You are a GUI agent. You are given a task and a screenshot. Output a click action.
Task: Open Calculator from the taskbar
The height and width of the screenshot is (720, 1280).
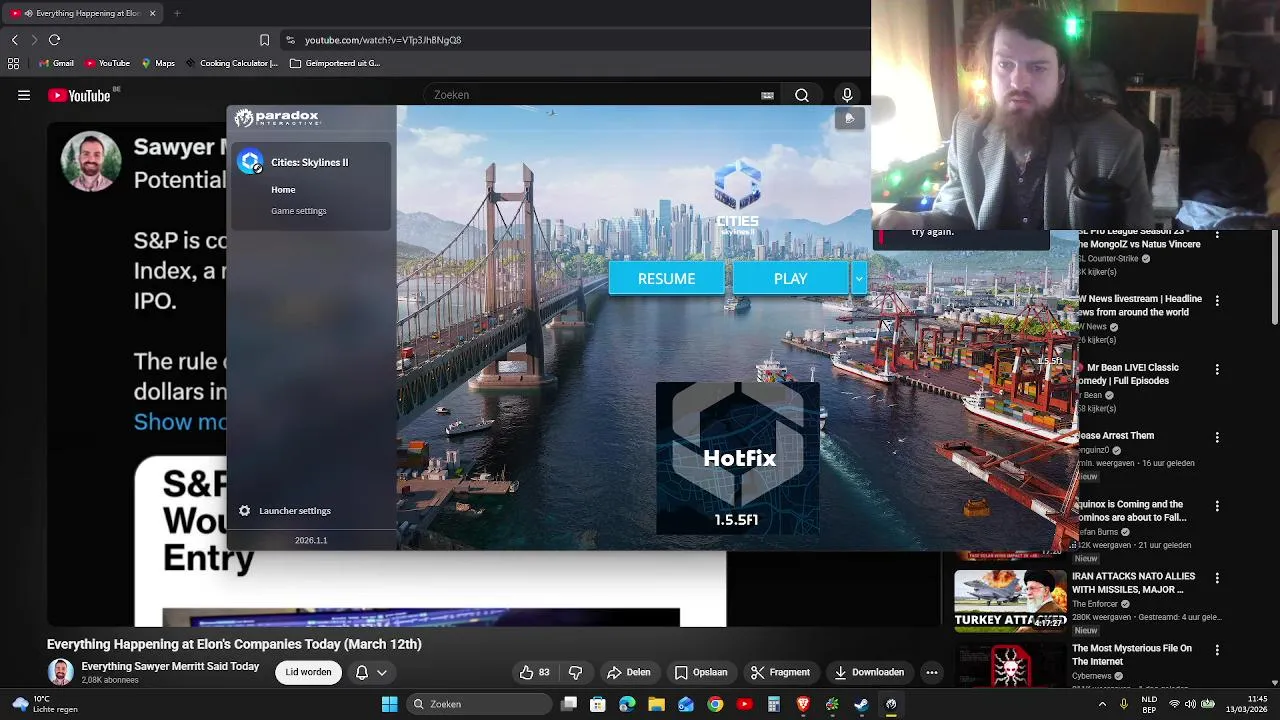[x=773, y=704]
